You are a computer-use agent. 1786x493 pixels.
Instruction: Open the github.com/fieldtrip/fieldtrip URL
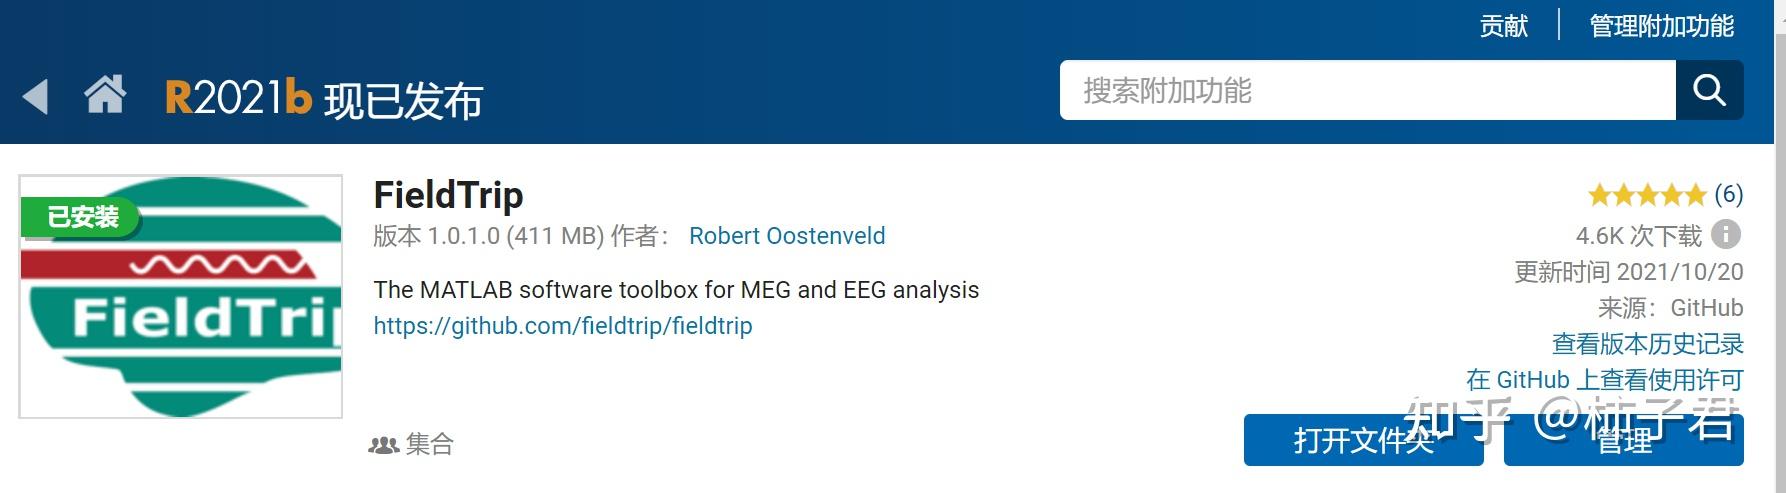(x=562, y=326)
